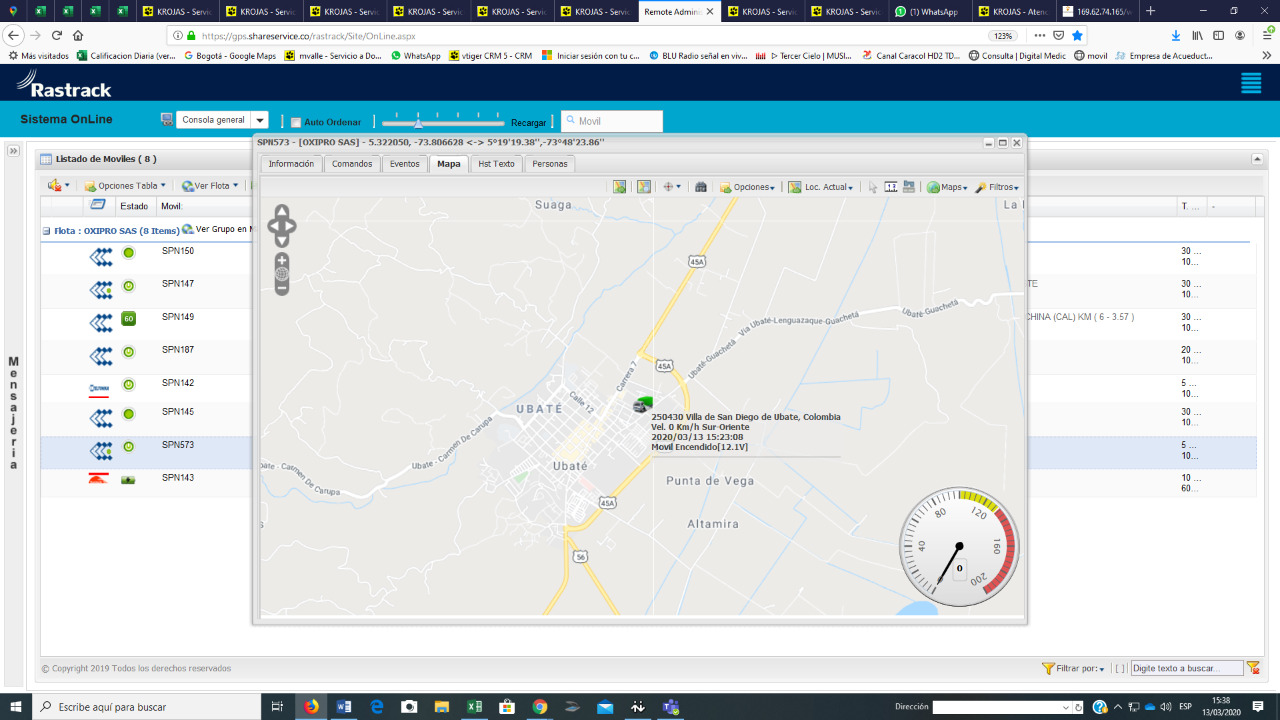Bookmark this page with the star

pyautogui.click(x=1077, y=35)
